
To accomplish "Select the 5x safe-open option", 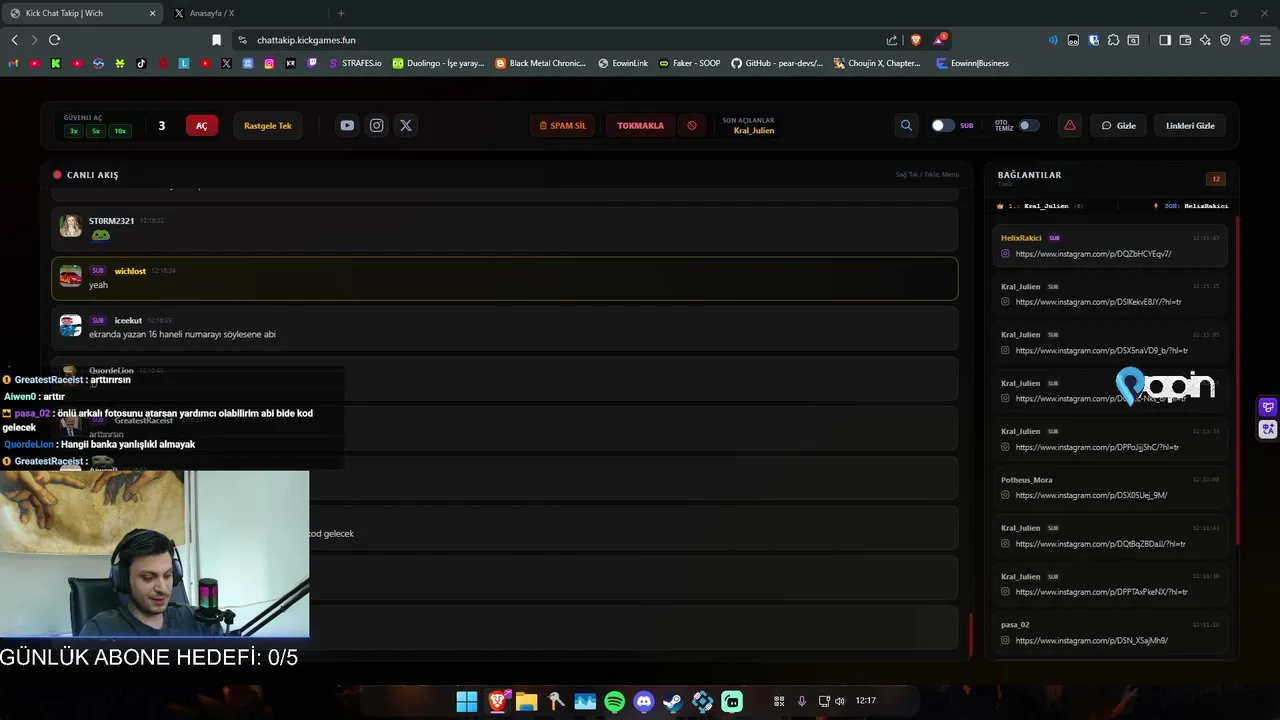I will tap(96, 131).
